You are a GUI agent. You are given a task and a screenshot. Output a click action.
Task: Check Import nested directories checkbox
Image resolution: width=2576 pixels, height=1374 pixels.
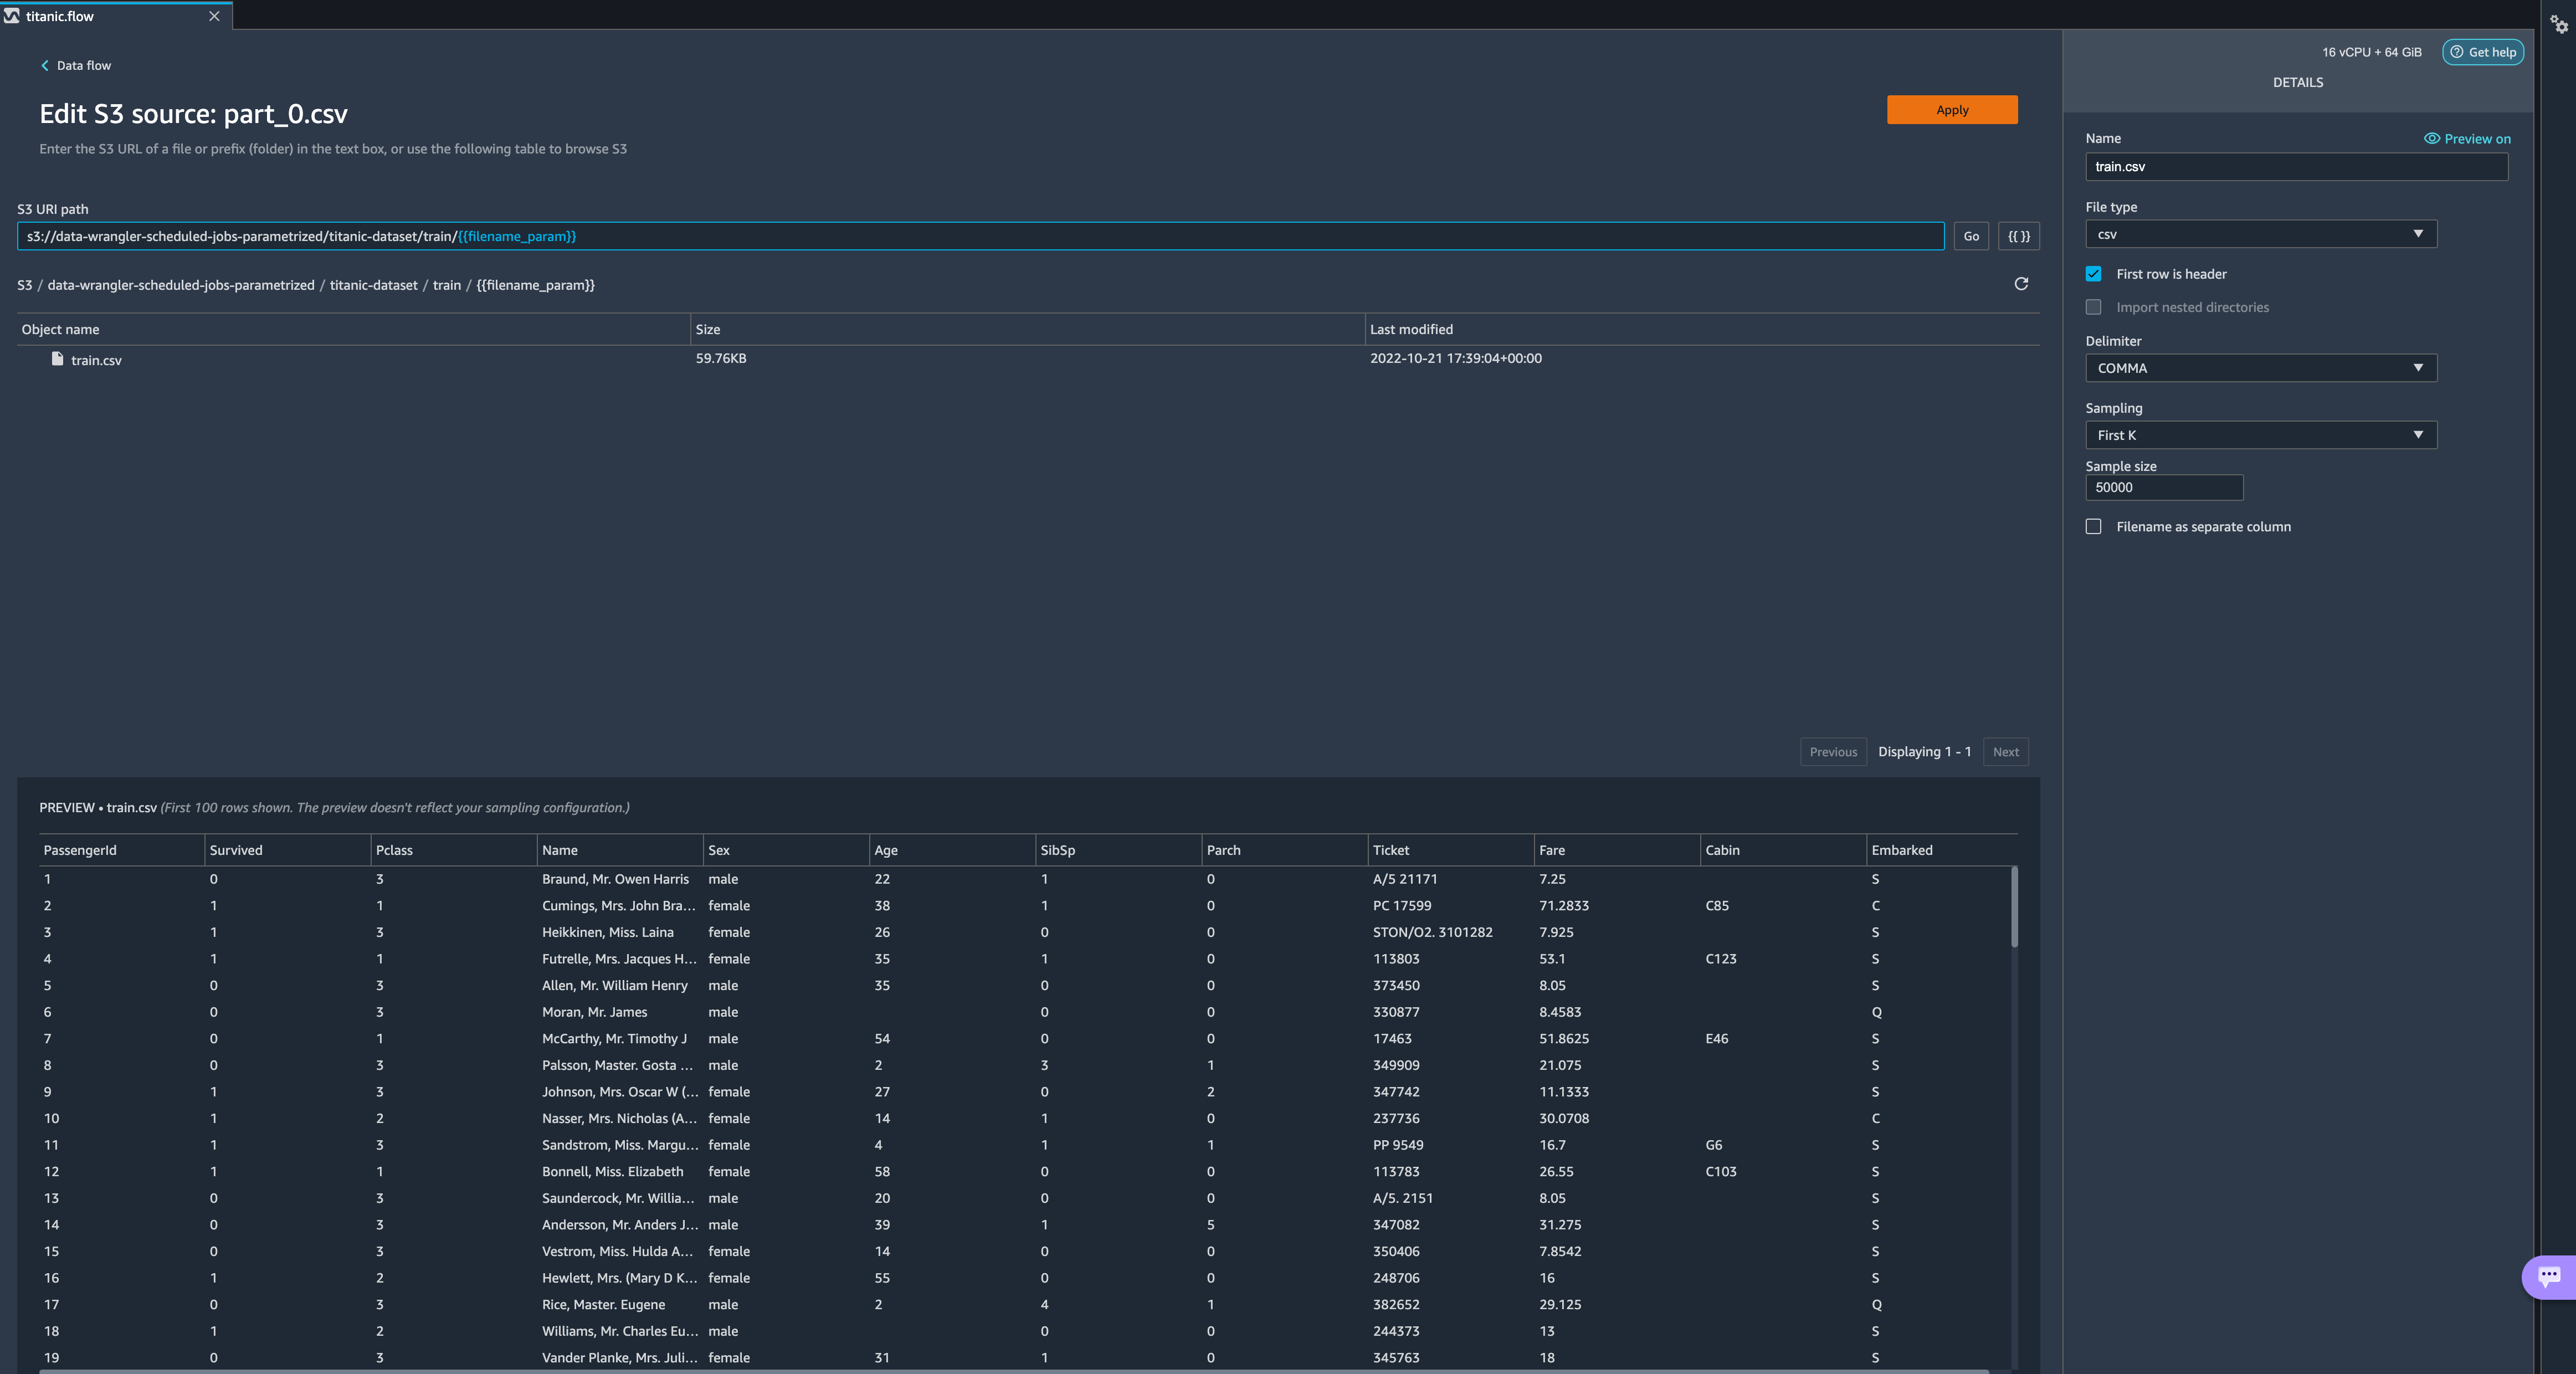[2094, 307]
